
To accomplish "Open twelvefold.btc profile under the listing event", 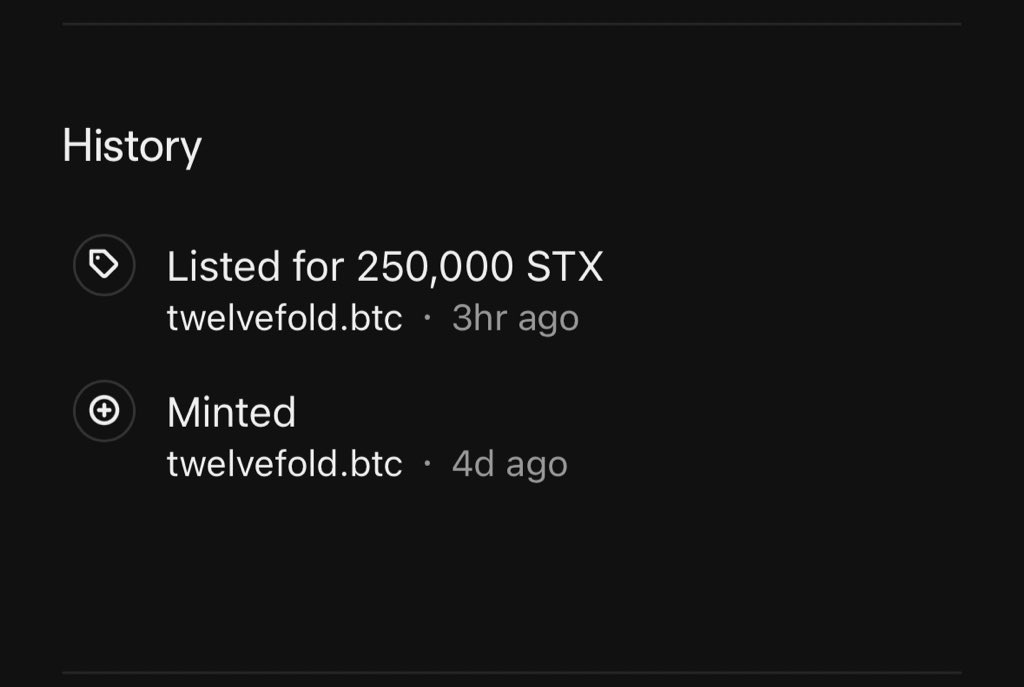I will pos(284,319).
